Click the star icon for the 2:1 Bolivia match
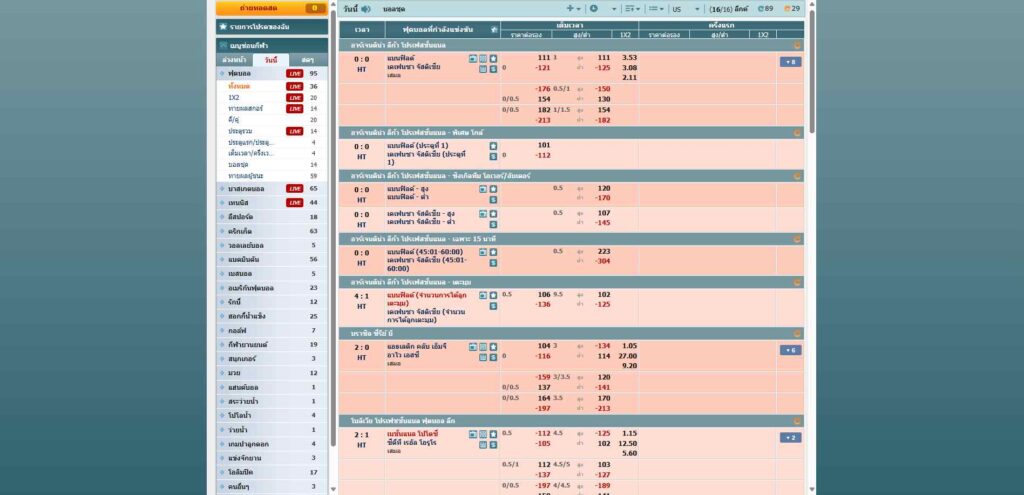 click(x=493, y=434)
